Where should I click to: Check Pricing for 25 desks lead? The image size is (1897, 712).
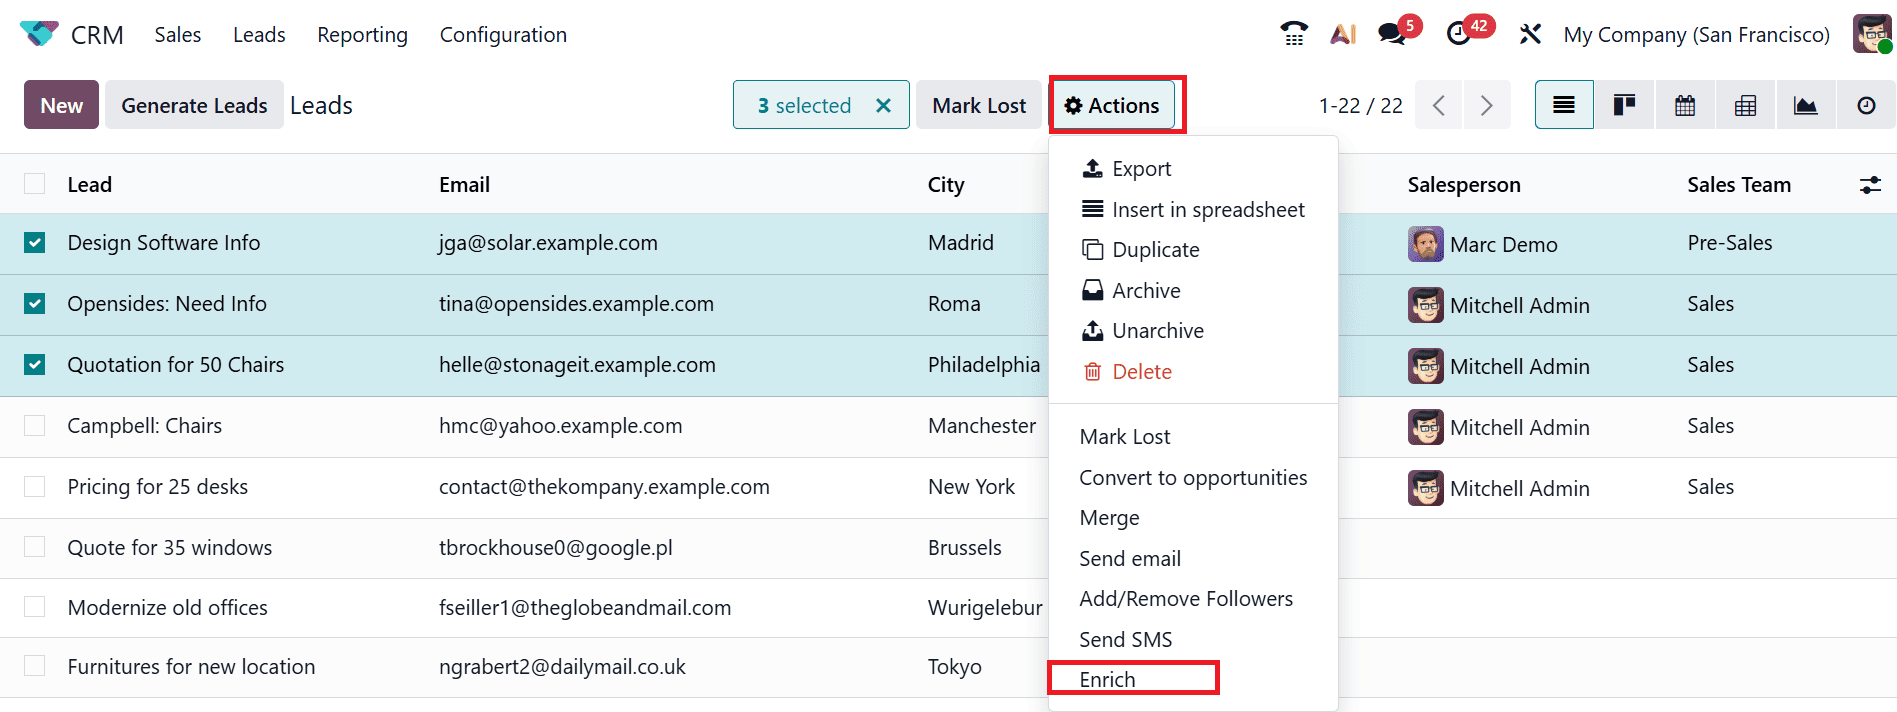tap(35, 486)
